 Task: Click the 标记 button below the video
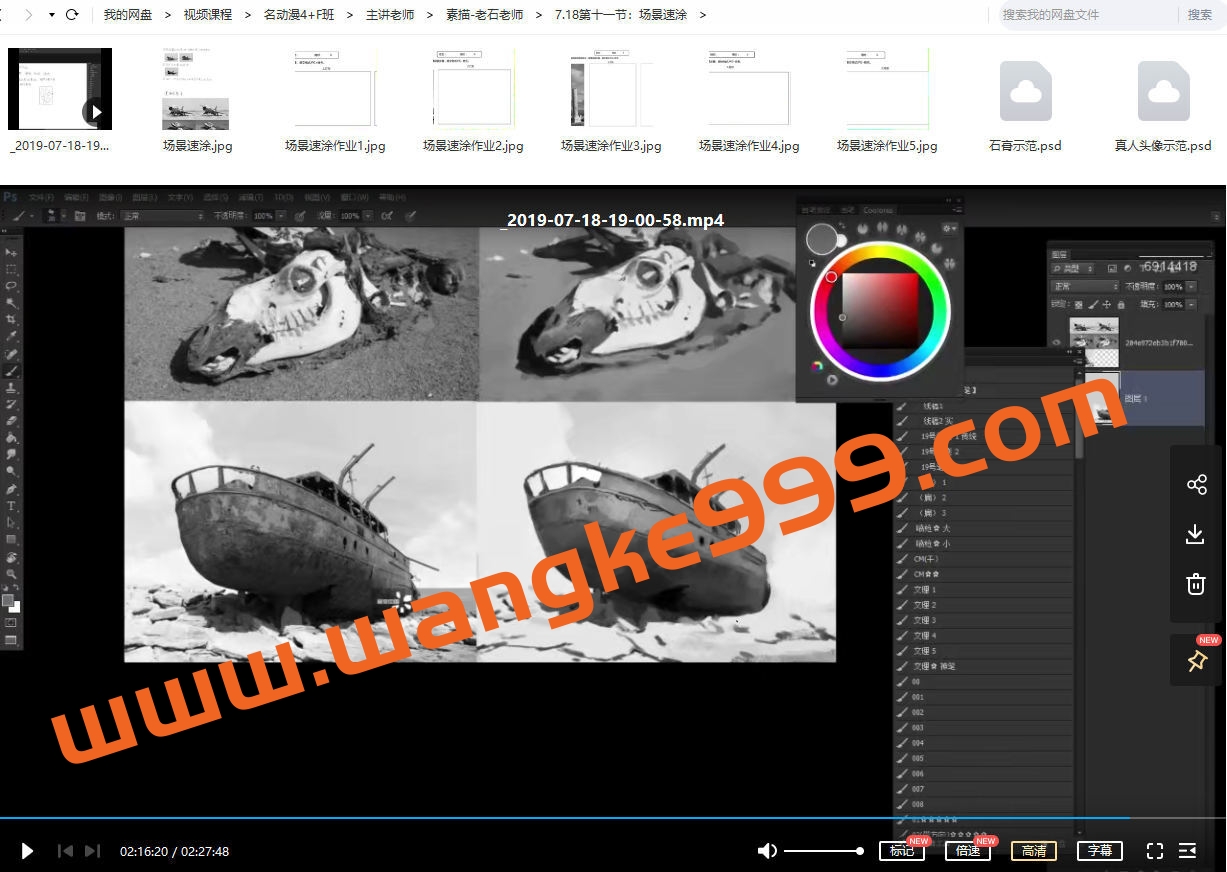coord(901,850)
